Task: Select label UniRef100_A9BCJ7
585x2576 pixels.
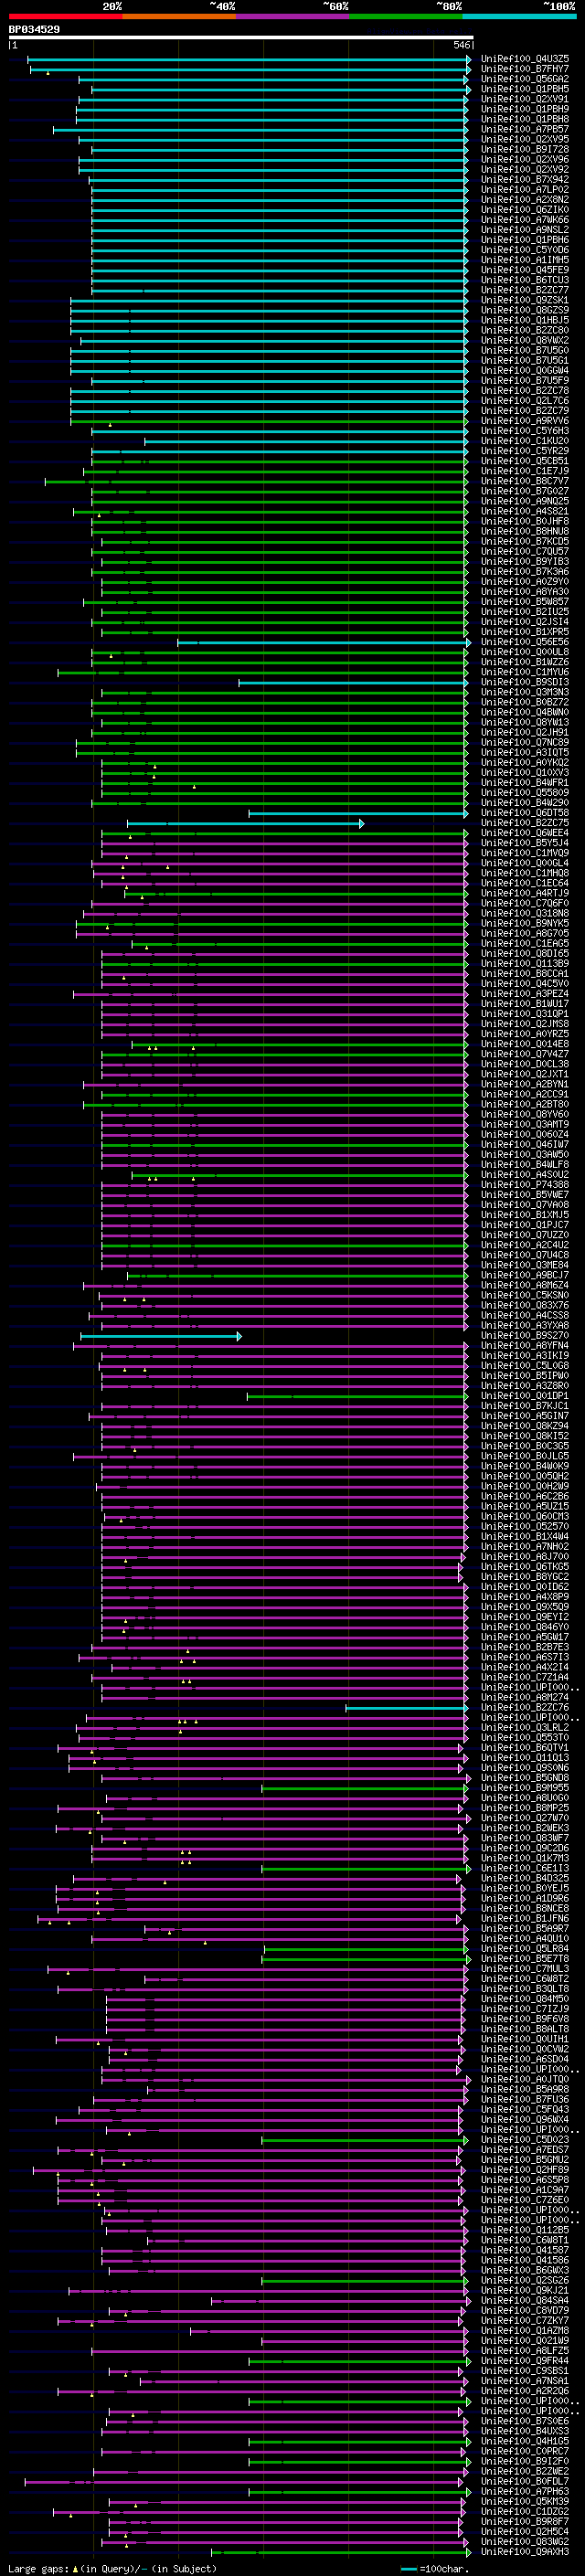Action: (525, 1276)
